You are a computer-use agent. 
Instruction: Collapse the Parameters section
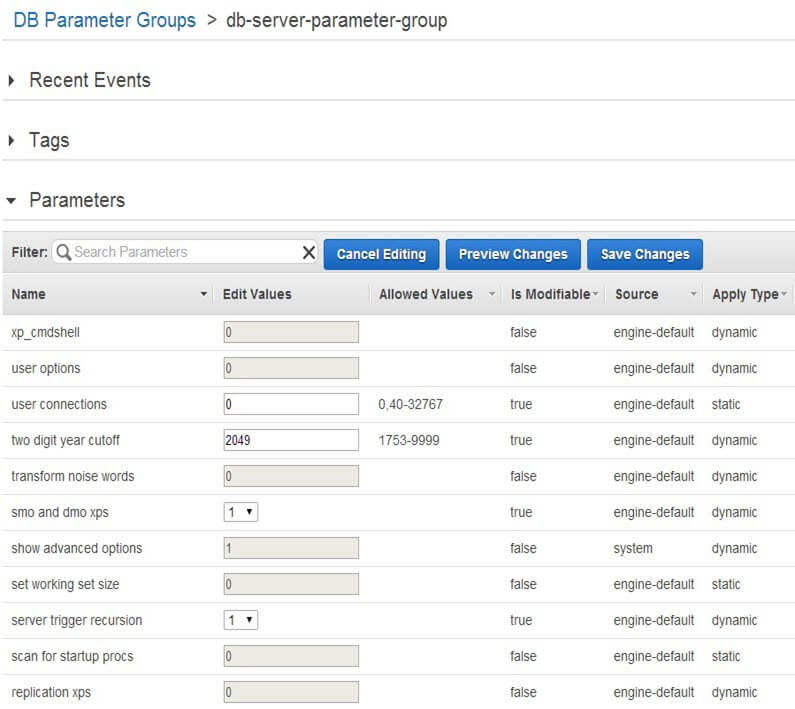[x=12, y=201]
